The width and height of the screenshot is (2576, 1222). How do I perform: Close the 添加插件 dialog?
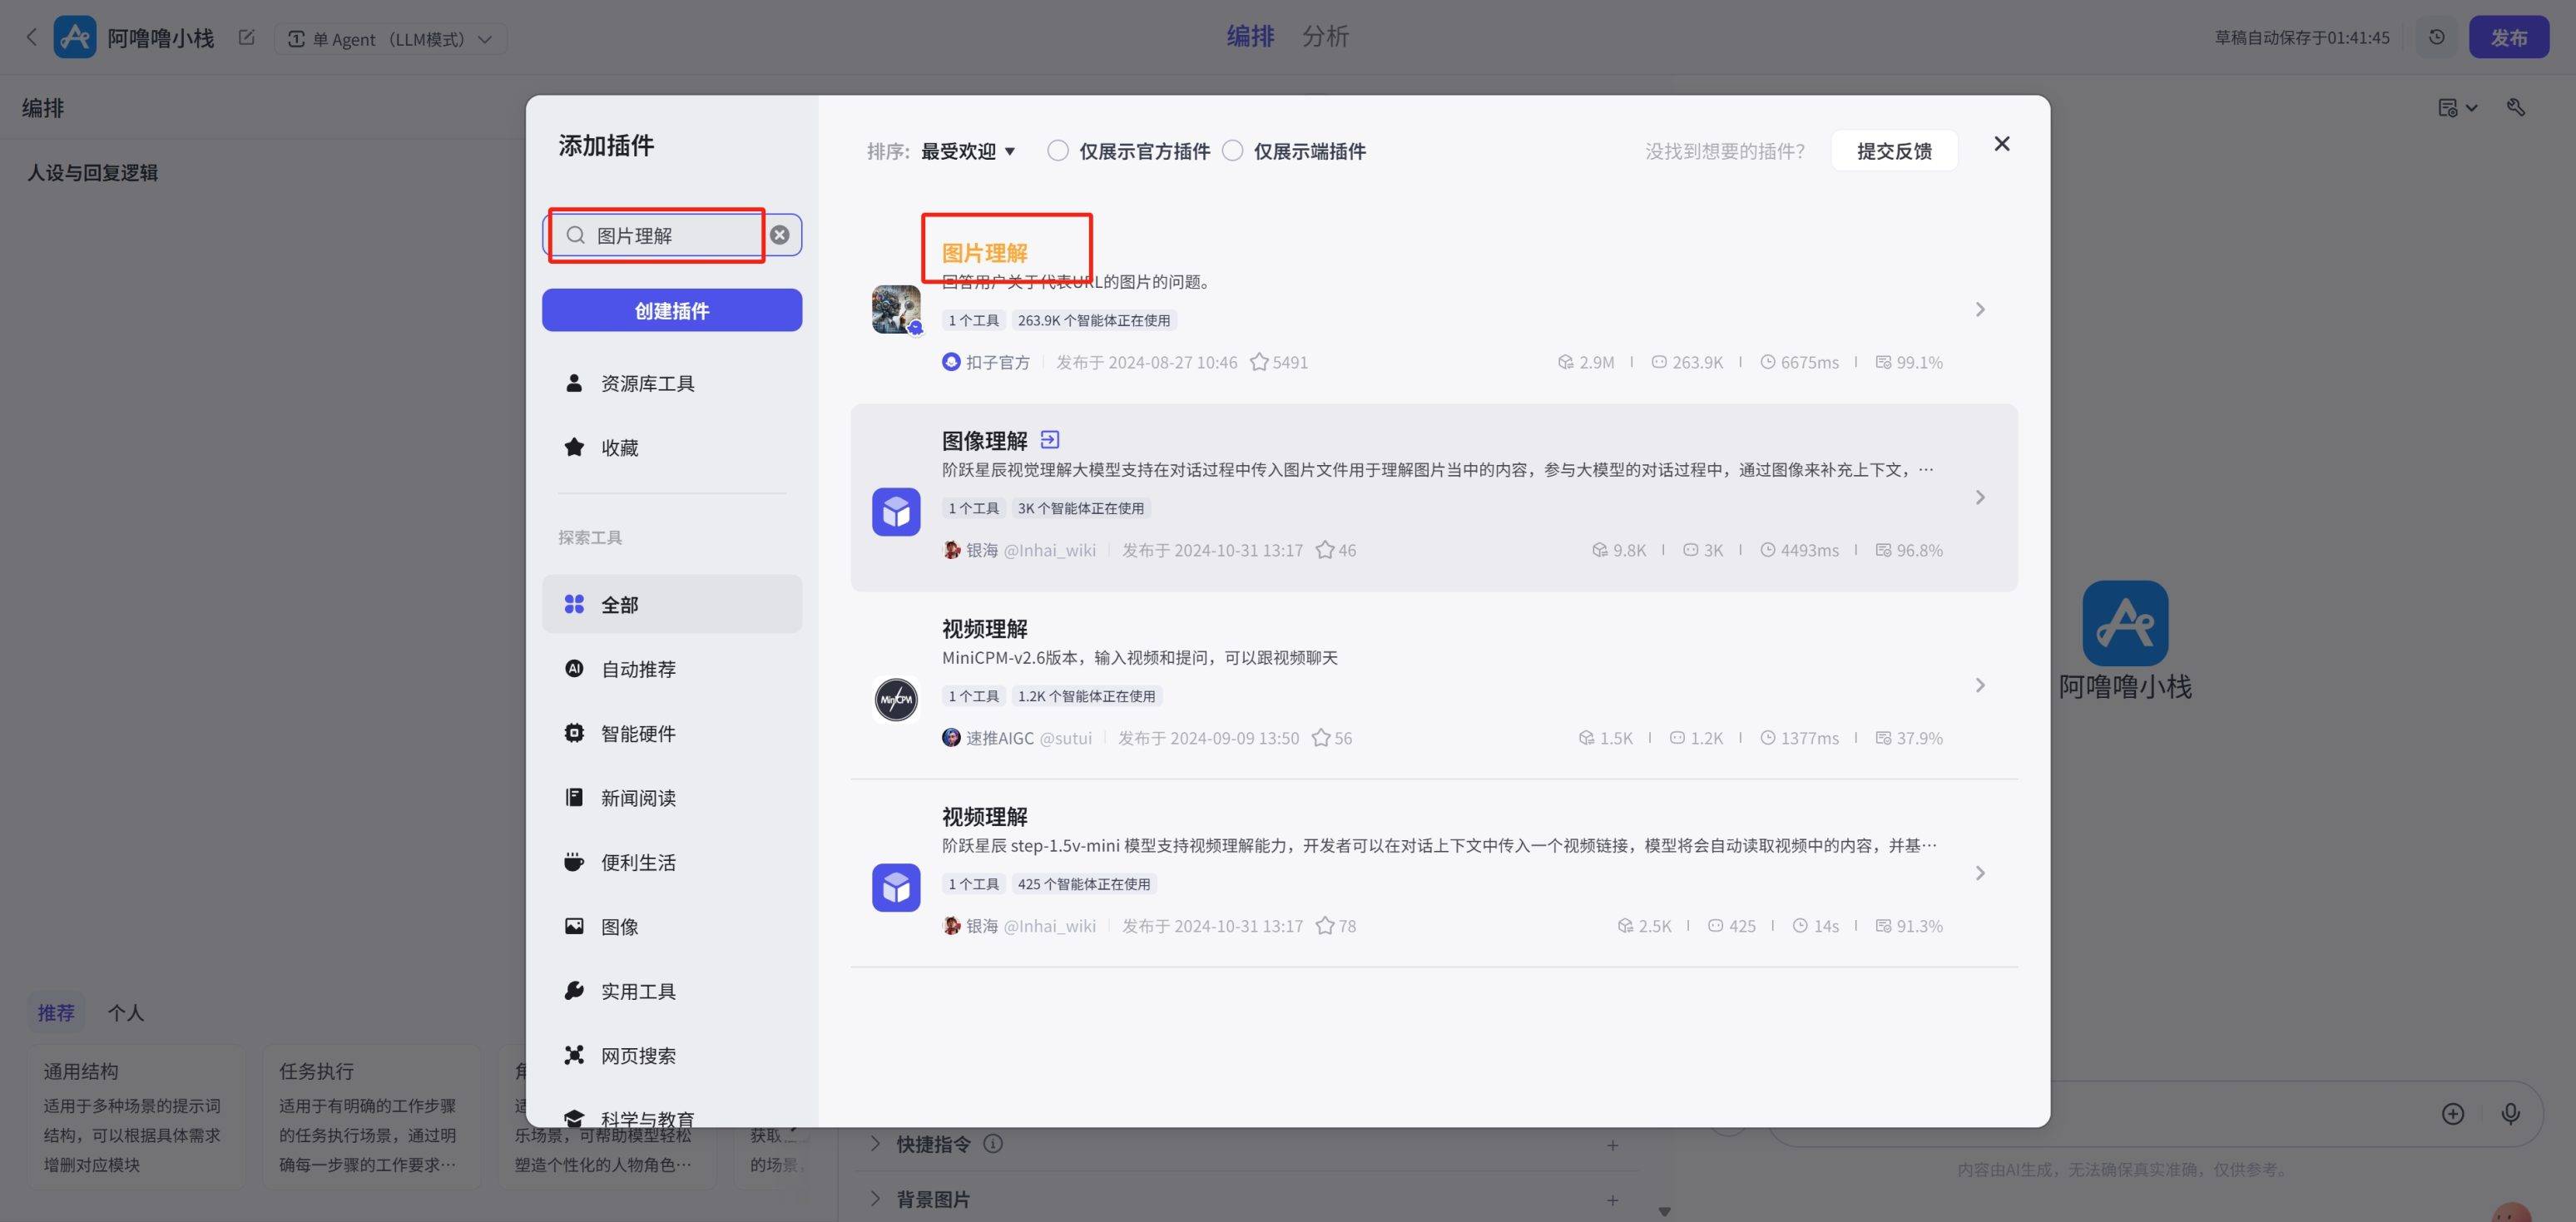pyautogui.click(x=2001, y=144)
